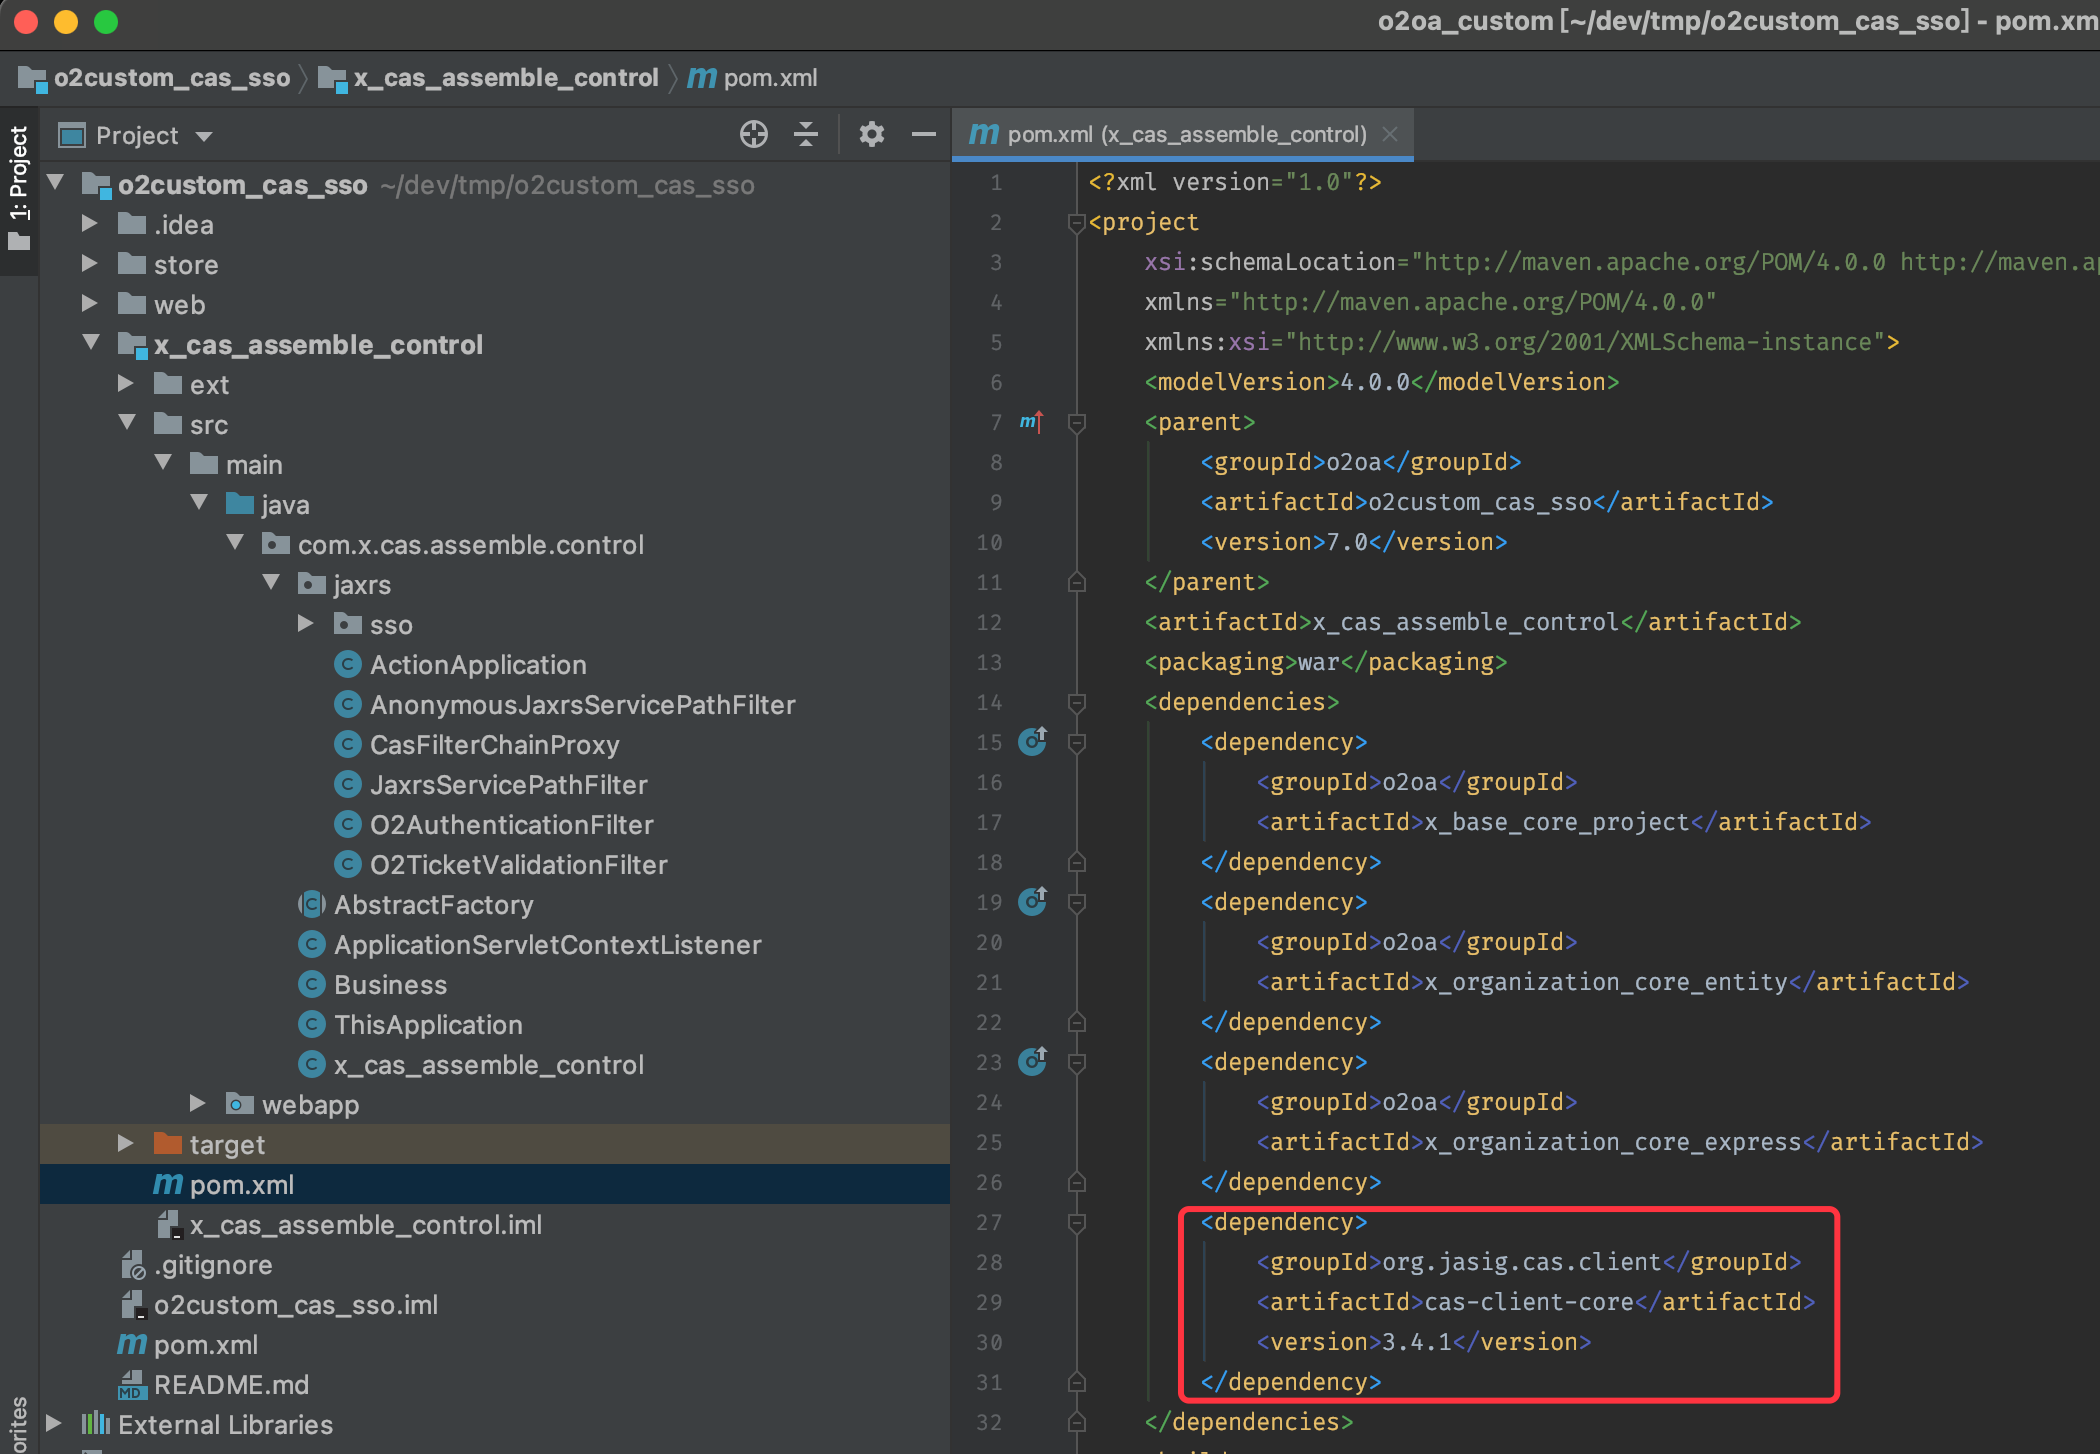2100x1454 pixels.
Task: Select the pom.xml editor tab
Action: (x=1185, y=134)
